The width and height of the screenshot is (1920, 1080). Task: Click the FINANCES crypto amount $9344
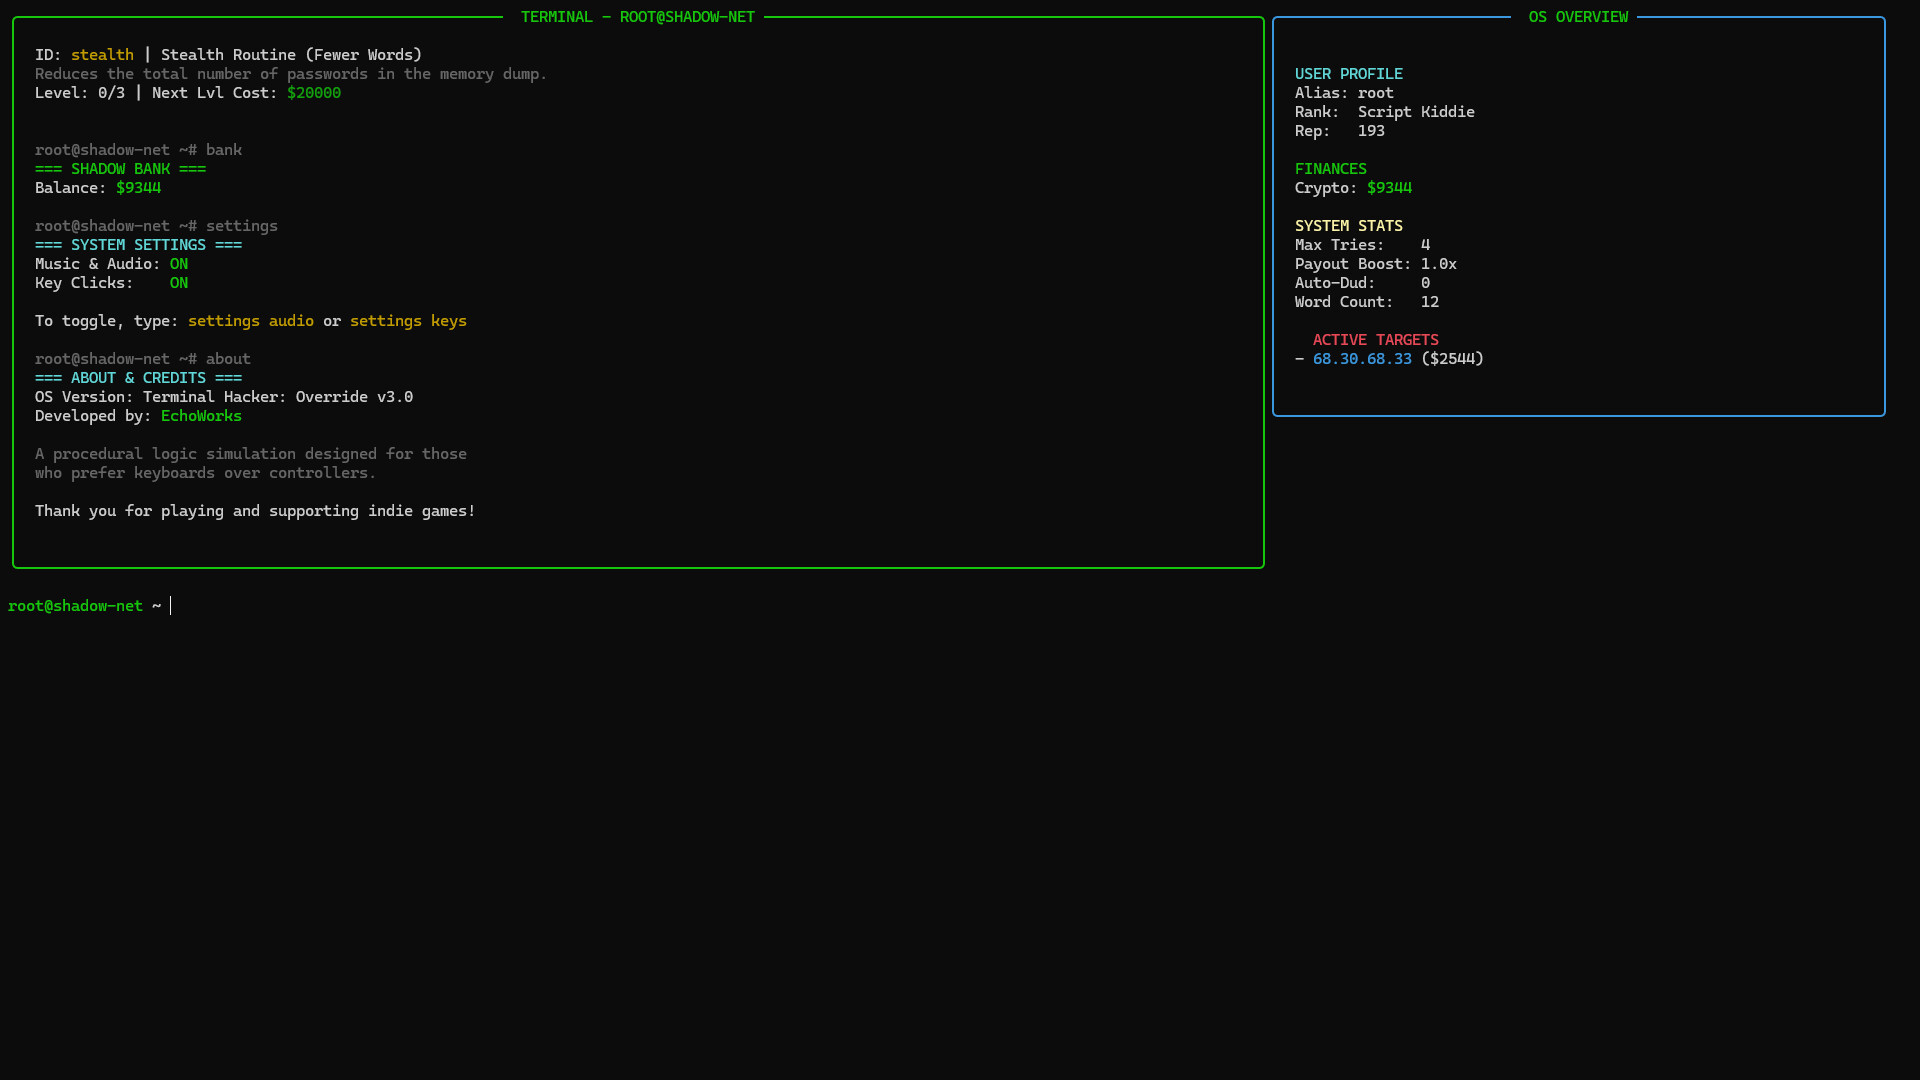pos(1389,187)
